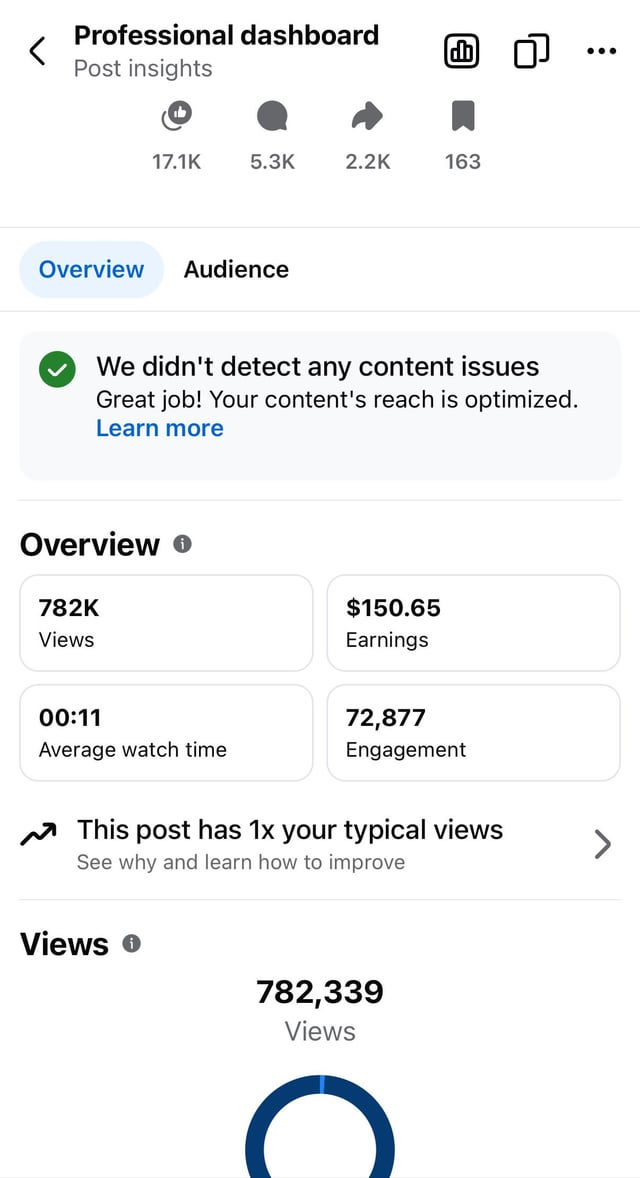The width and height of the screenshot is (640, 1178).
Task: Open the $150.65 Earnings card
Action: pyautogui.click(x=473, y=622)
